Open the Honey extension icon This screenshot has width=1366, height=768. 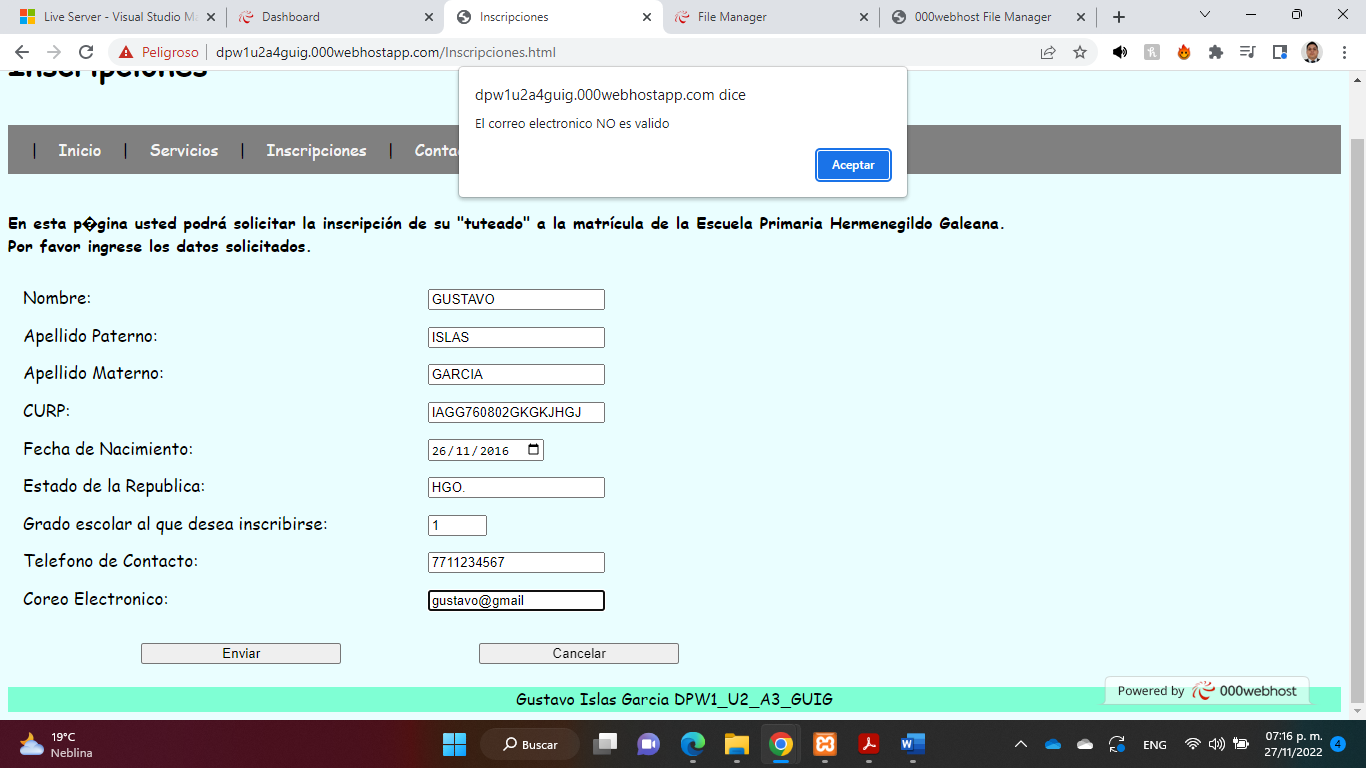1152,52
